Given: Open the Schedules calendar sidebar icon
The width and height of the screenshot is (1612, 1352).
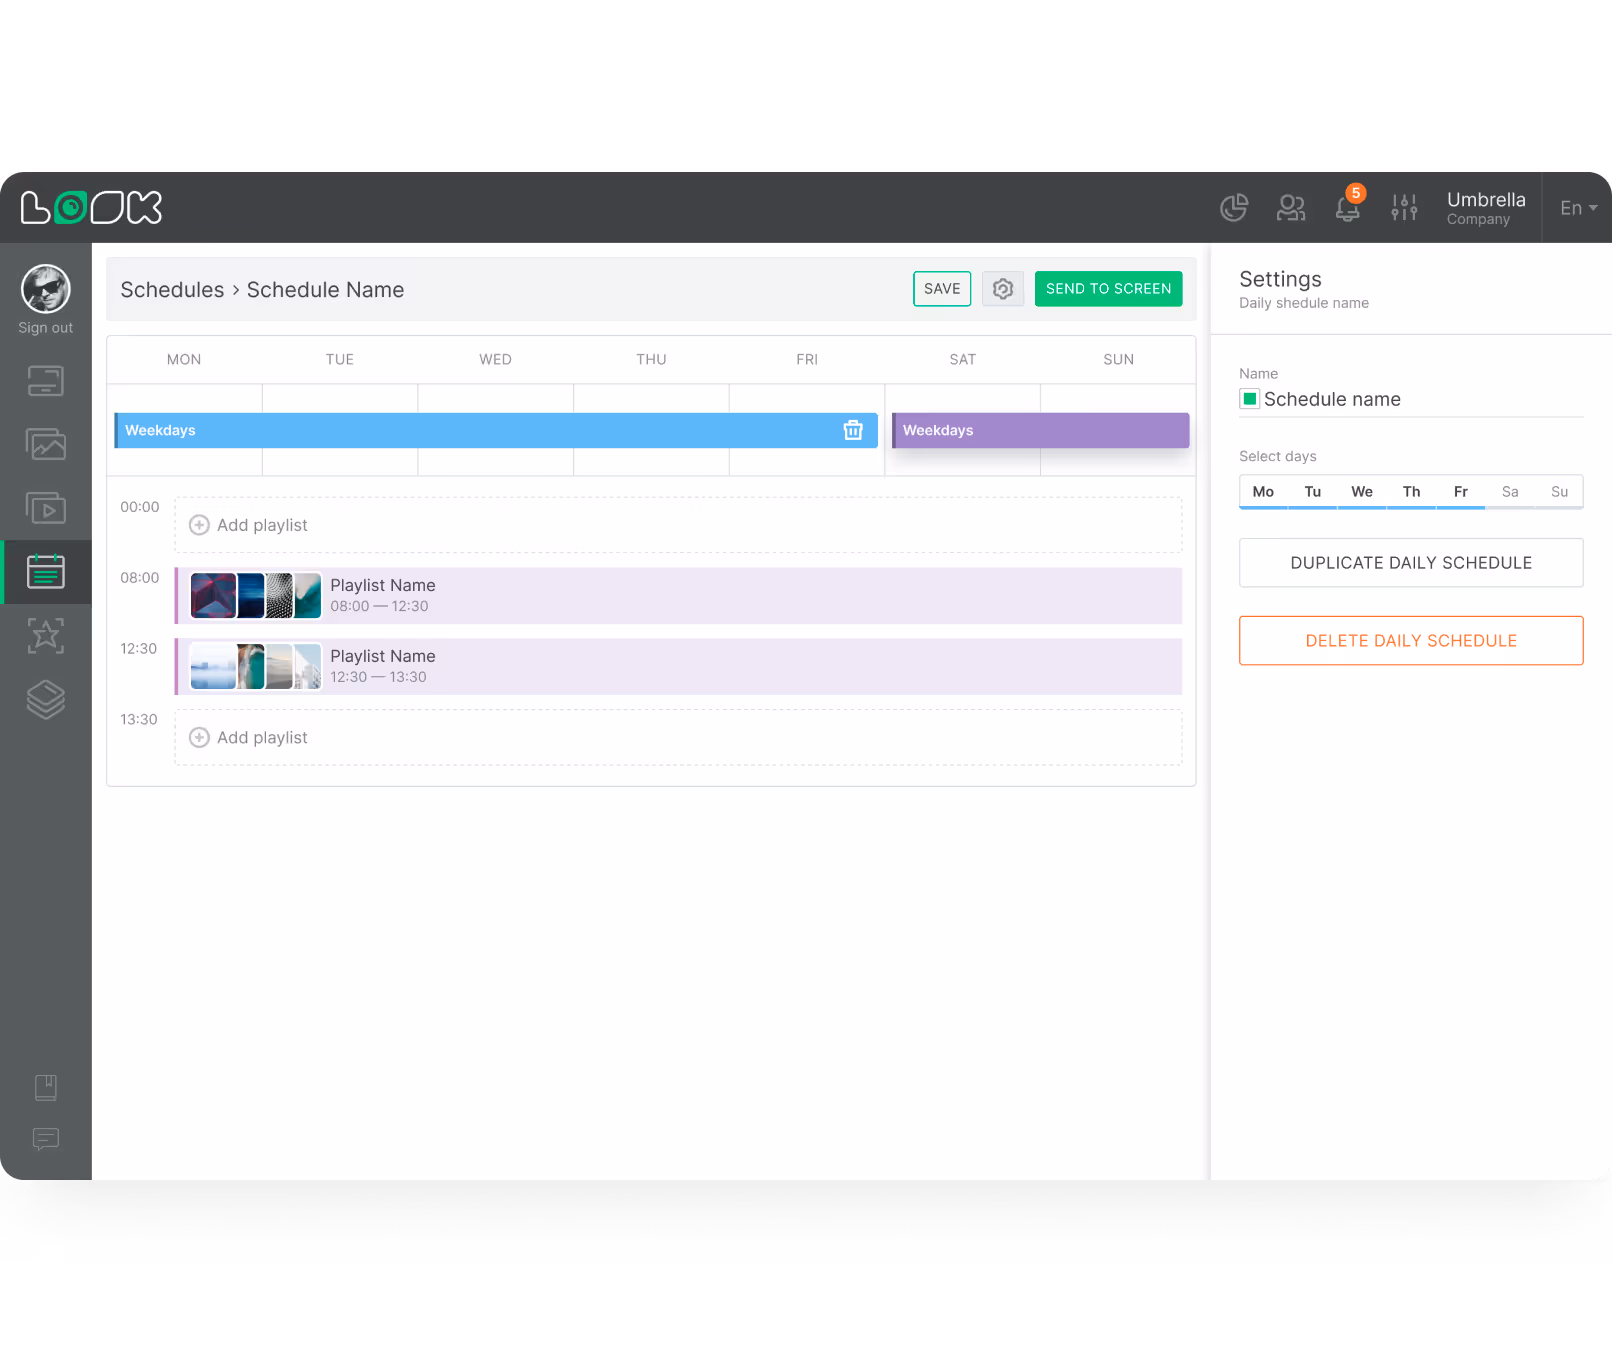Looking at the screenshot, I should click(x=46, y=571).
